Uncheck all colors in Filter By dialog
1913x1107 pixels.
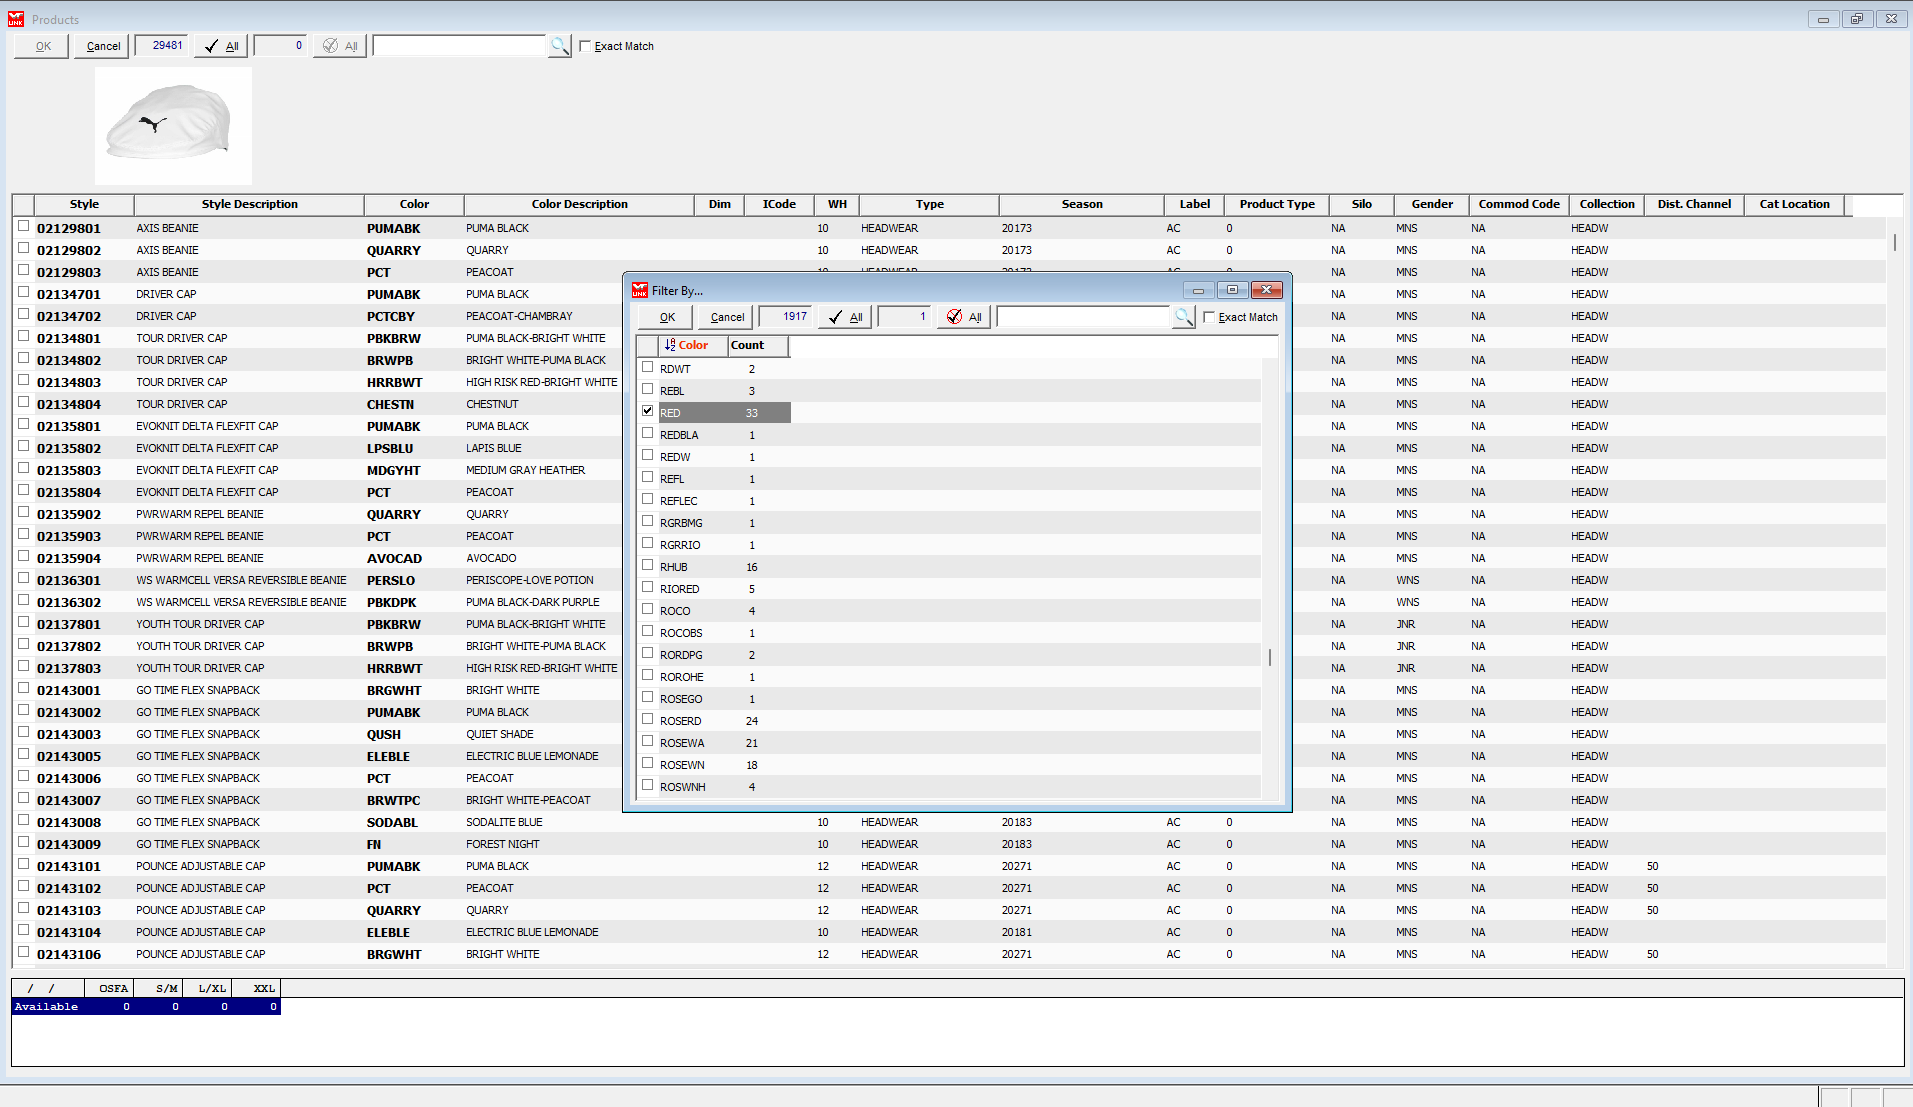964,317
